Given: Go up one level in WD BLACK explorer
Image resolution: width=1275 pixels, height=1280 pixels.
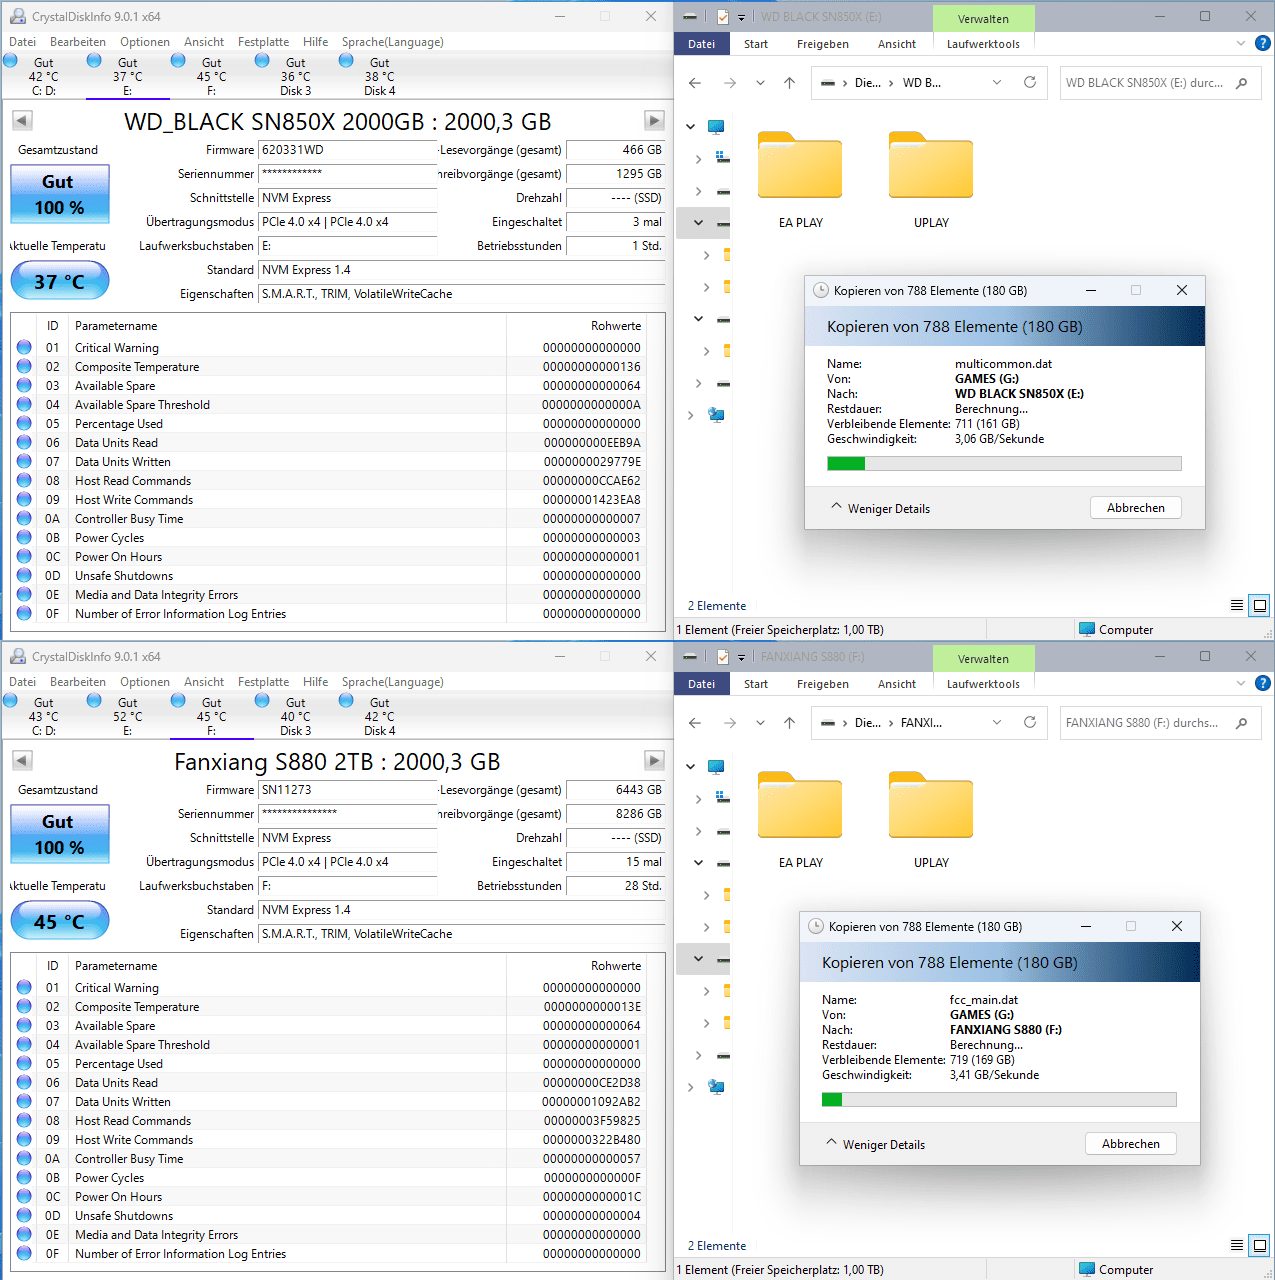Looking at the screenshot, I should pyautogui.click(x=790, y=83).
